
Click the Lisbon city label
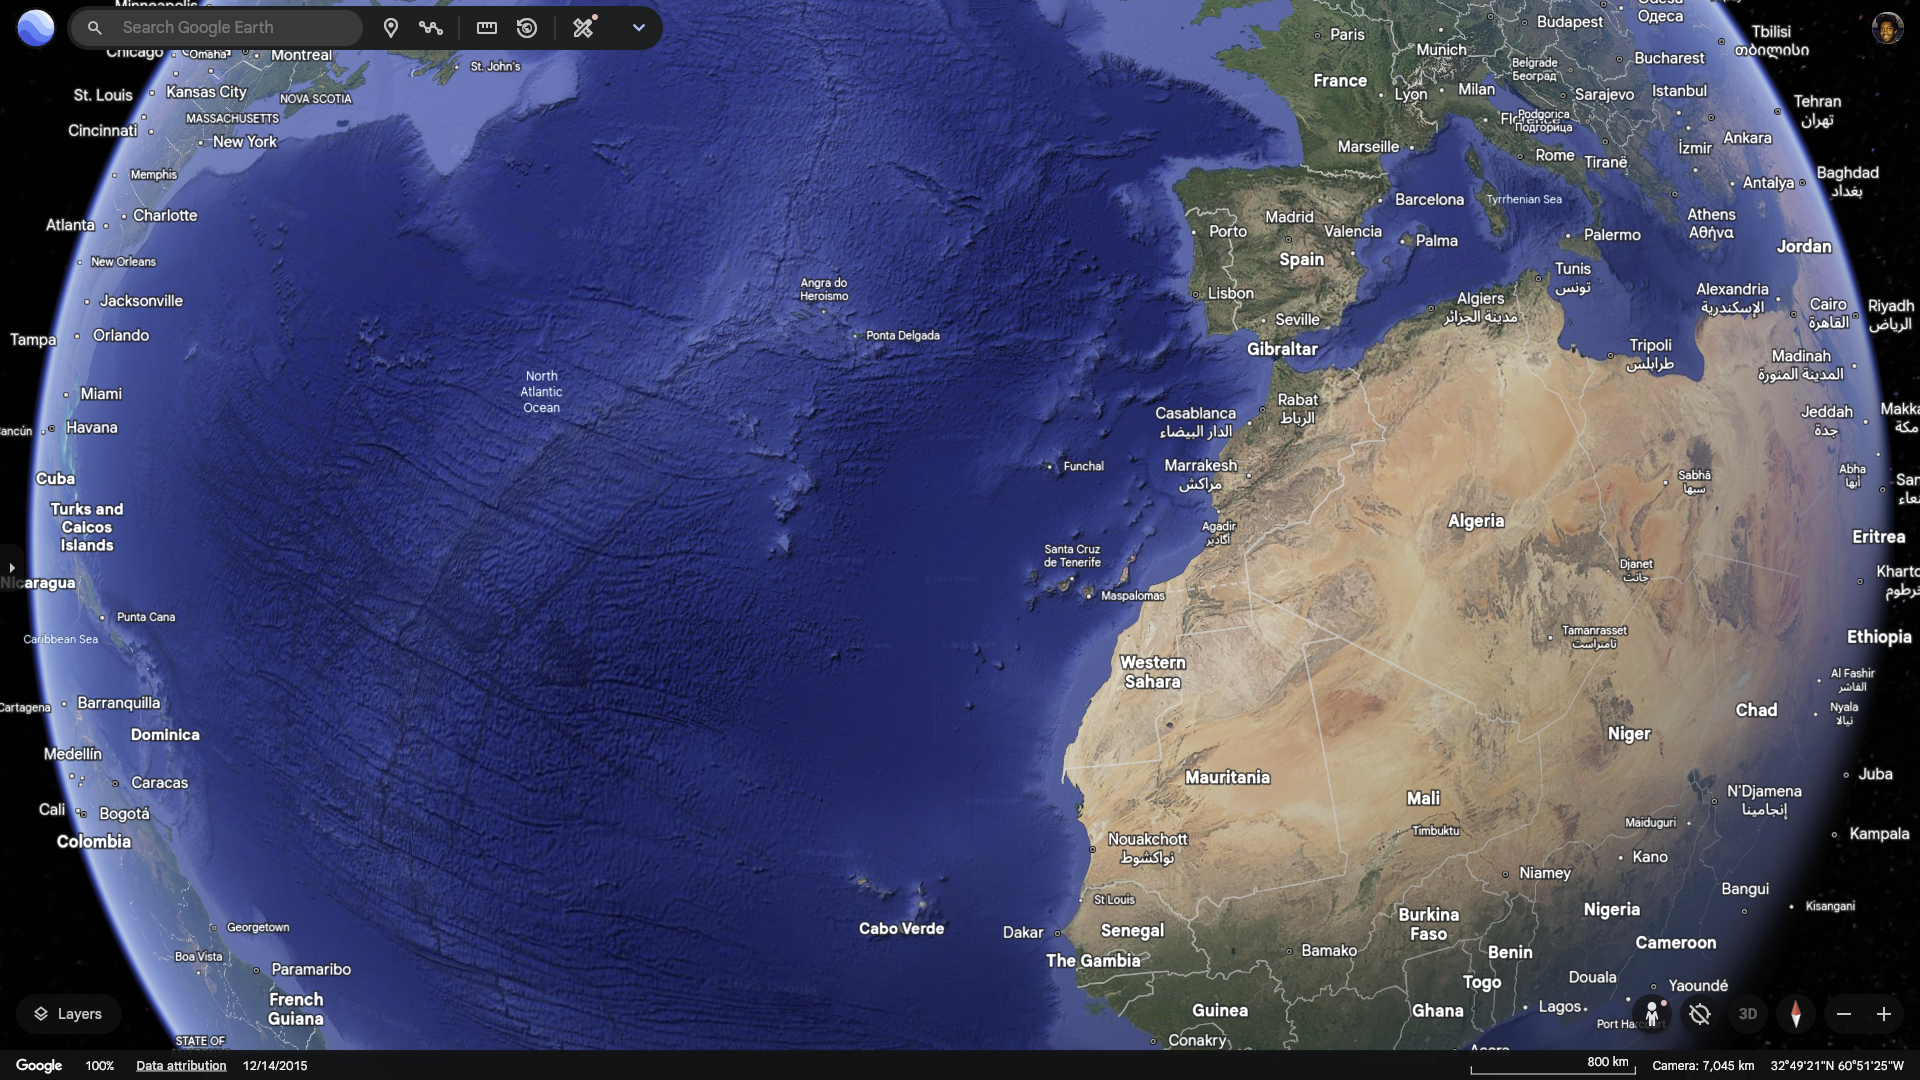point(1230,294)
